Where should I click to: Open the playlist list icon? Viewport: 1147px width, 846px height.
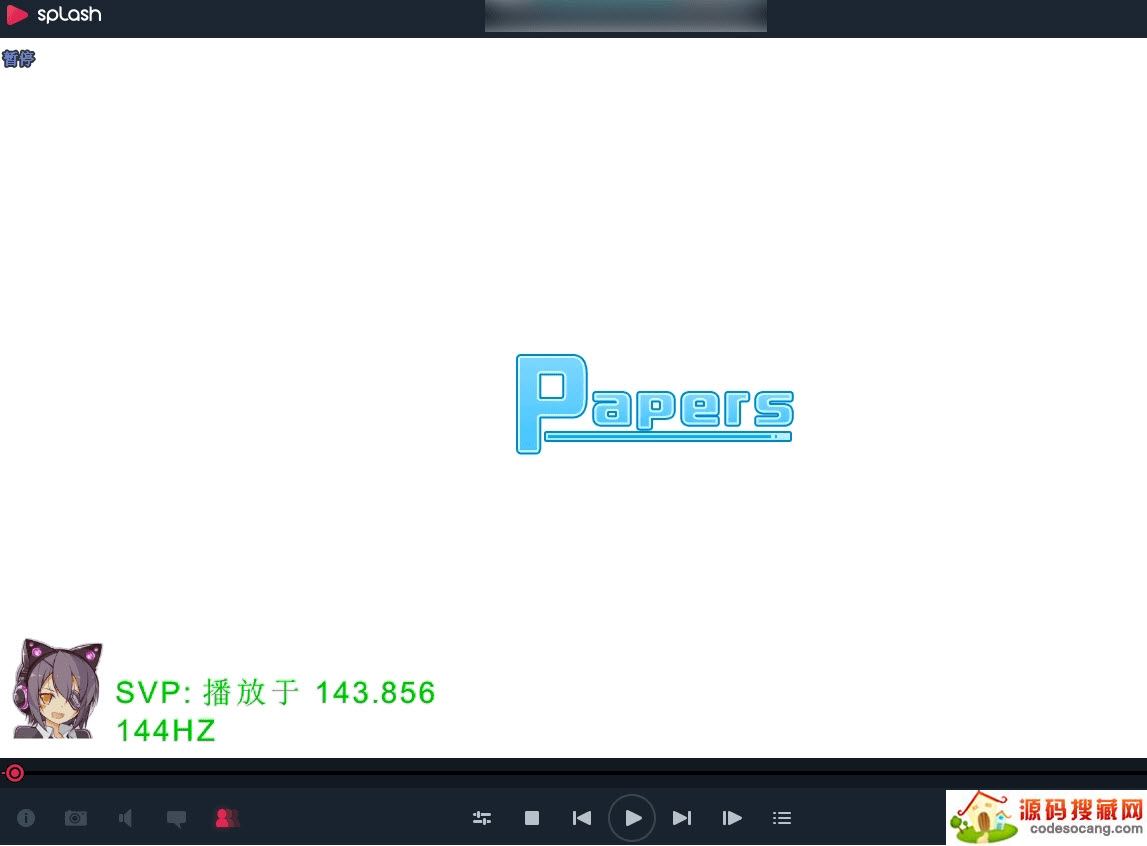(782, 817)
